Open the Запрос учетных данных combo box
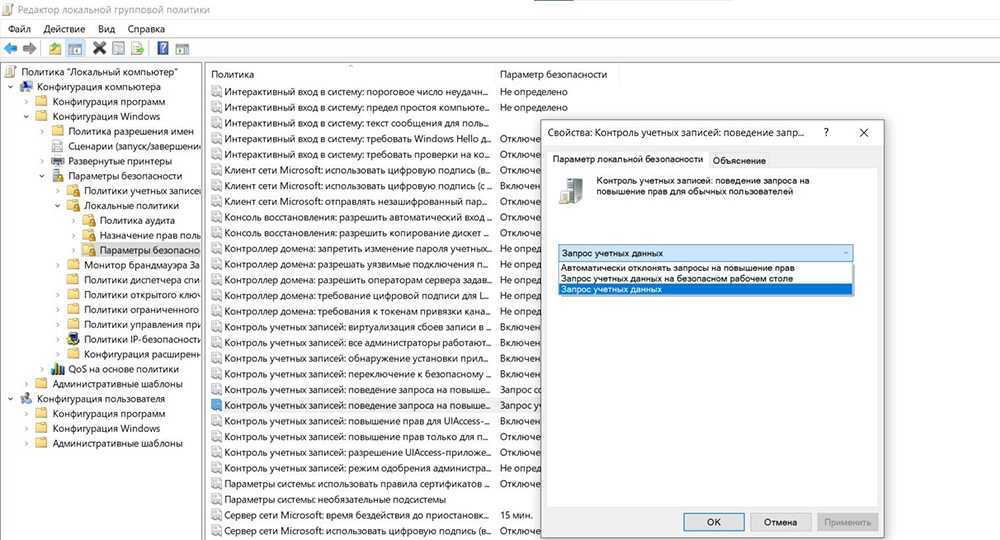 (x=705, y=253)
